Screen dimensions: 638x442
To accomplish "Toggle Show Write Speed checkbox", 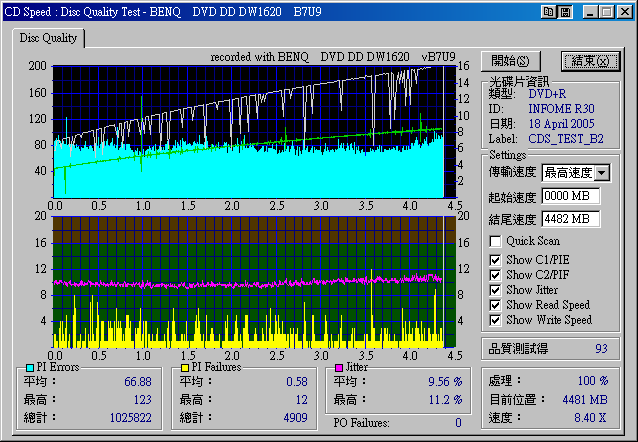I will [x=496, y=320].
